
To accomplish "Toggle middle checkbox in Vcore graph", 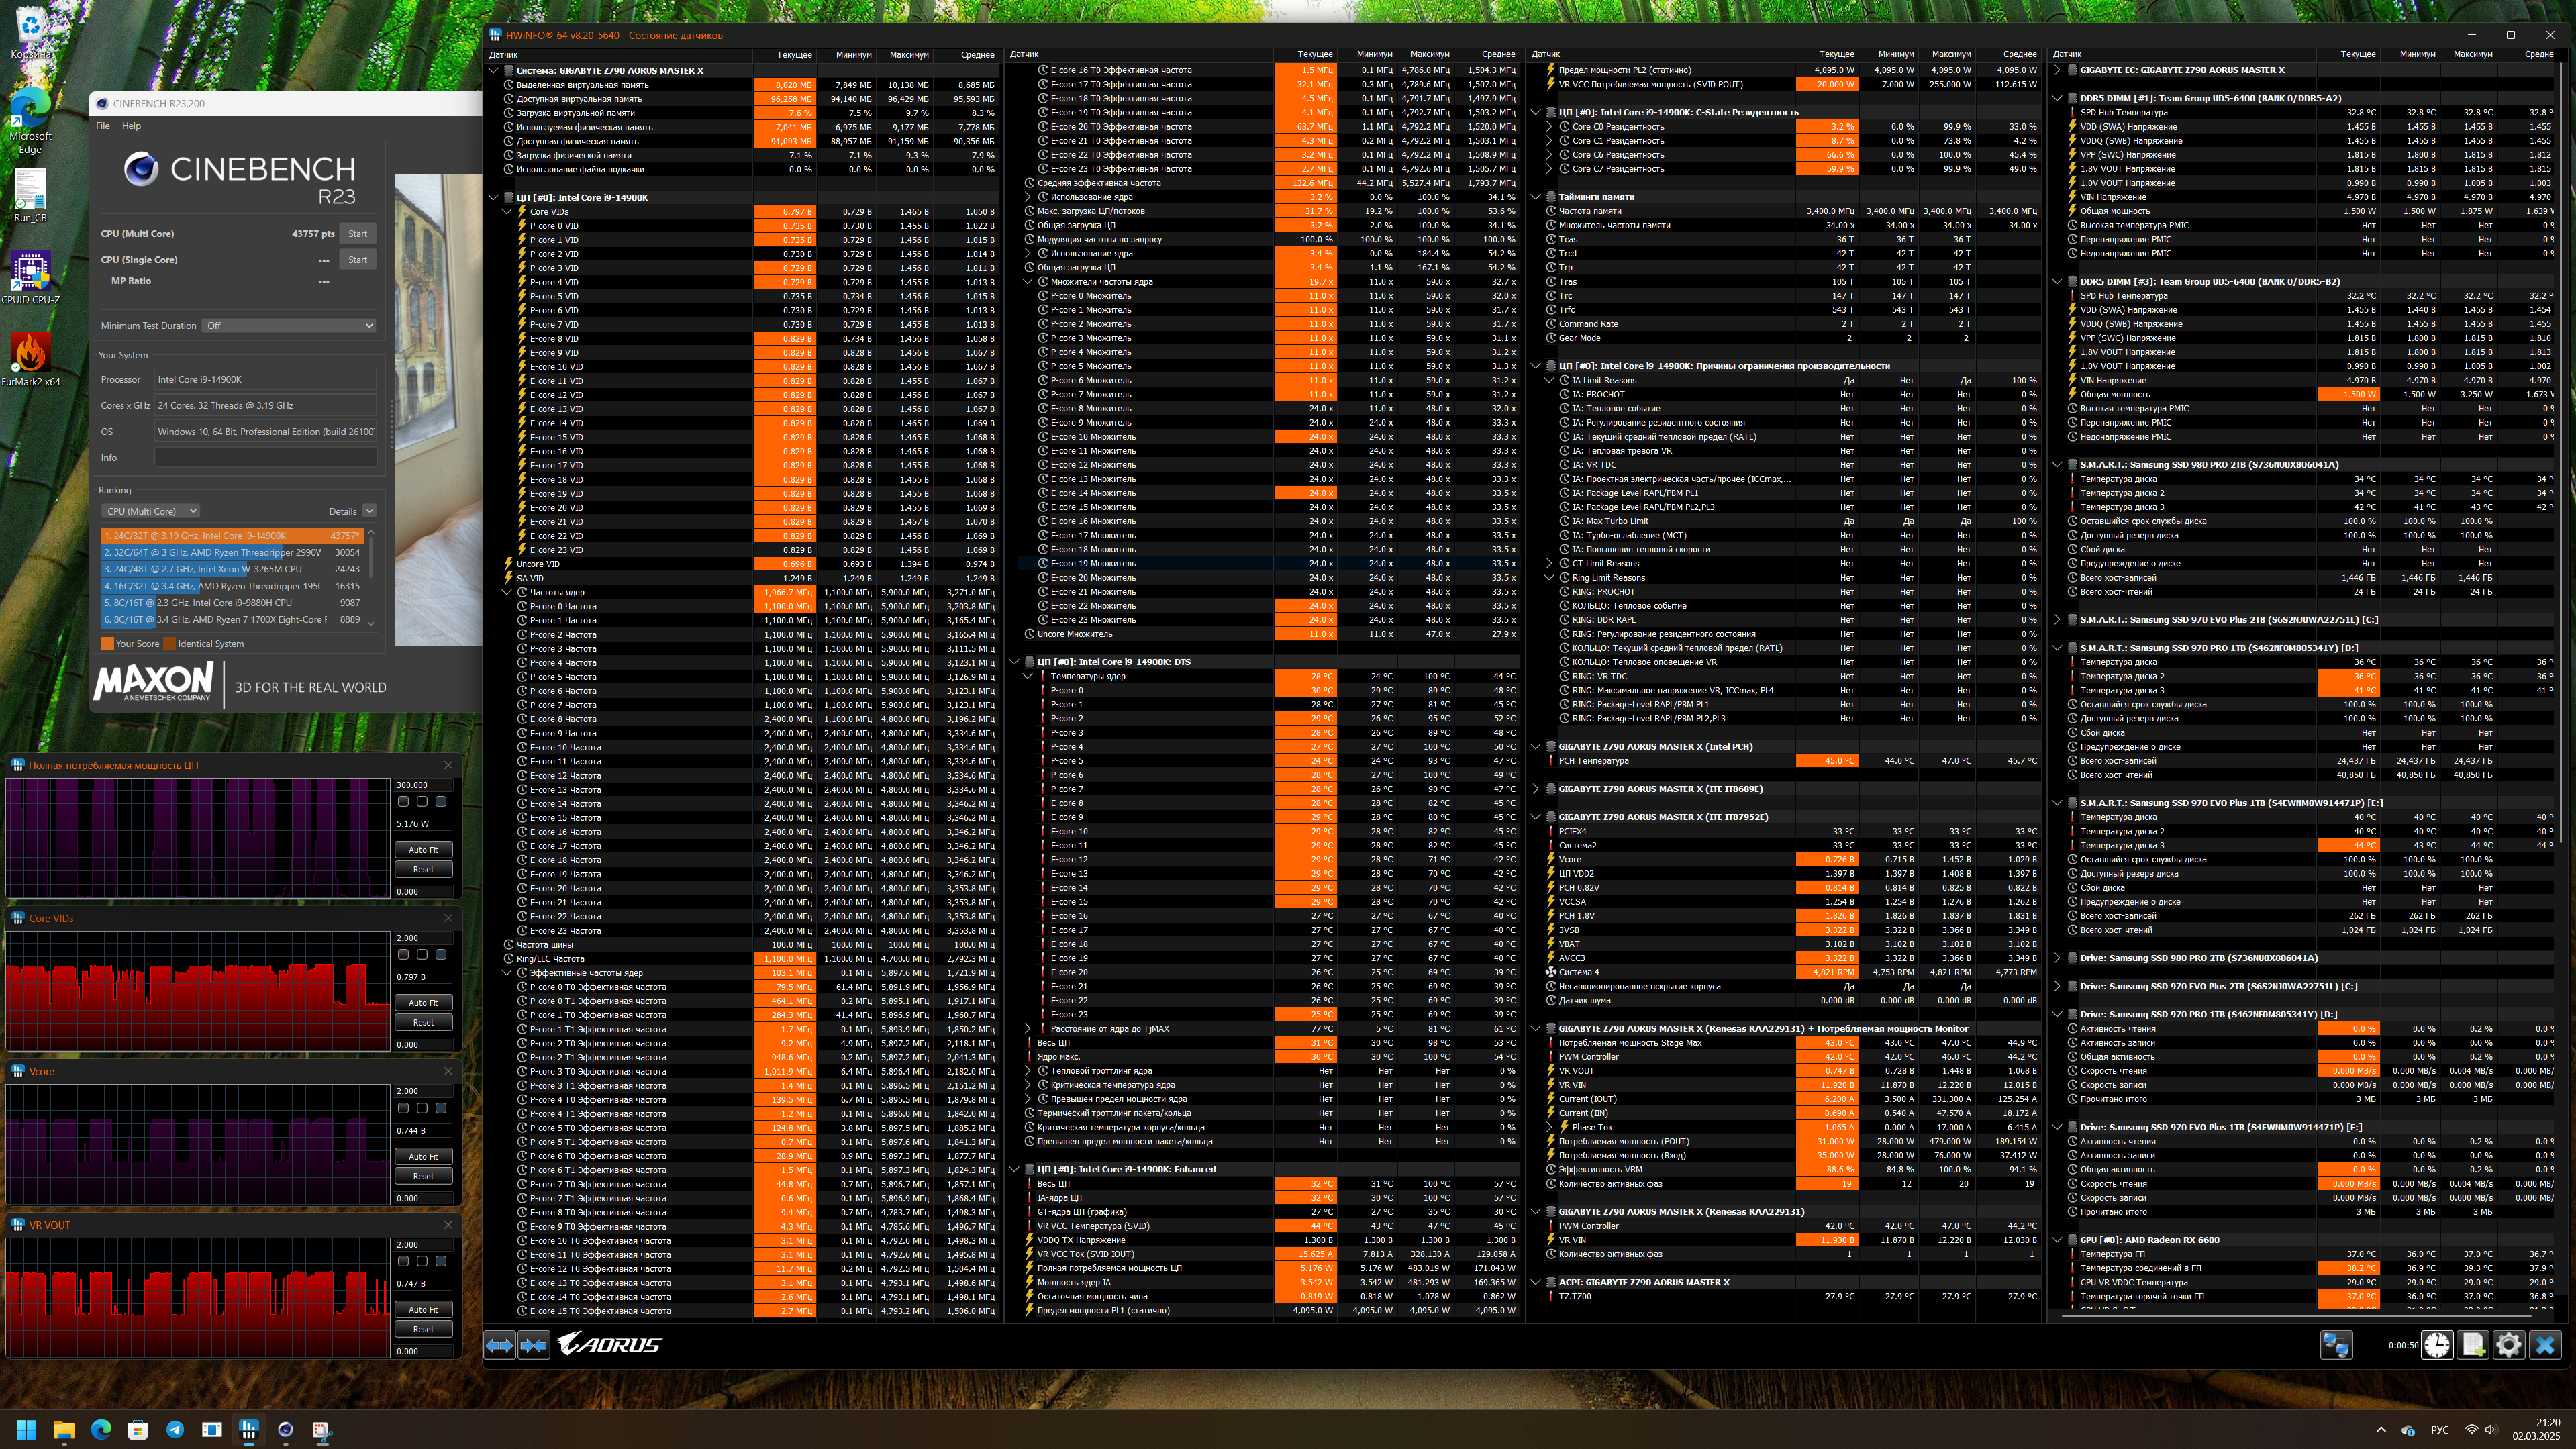I will point(422,1108).
